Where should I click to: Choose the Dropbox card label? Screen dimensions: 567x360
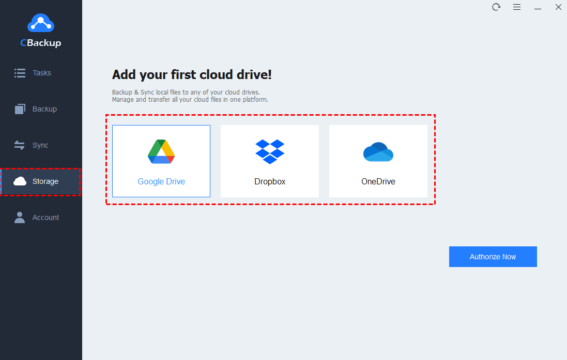pyautogui.click(x=270, y=181)
